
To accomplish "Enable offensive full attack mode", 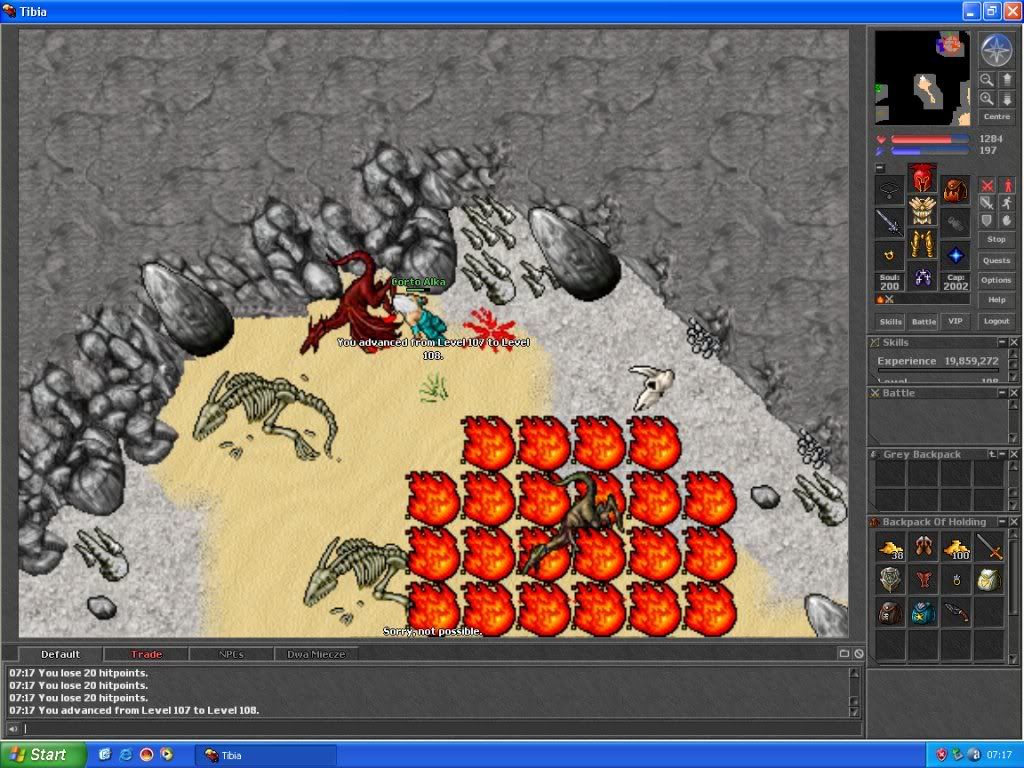I will tap(987, 186).
